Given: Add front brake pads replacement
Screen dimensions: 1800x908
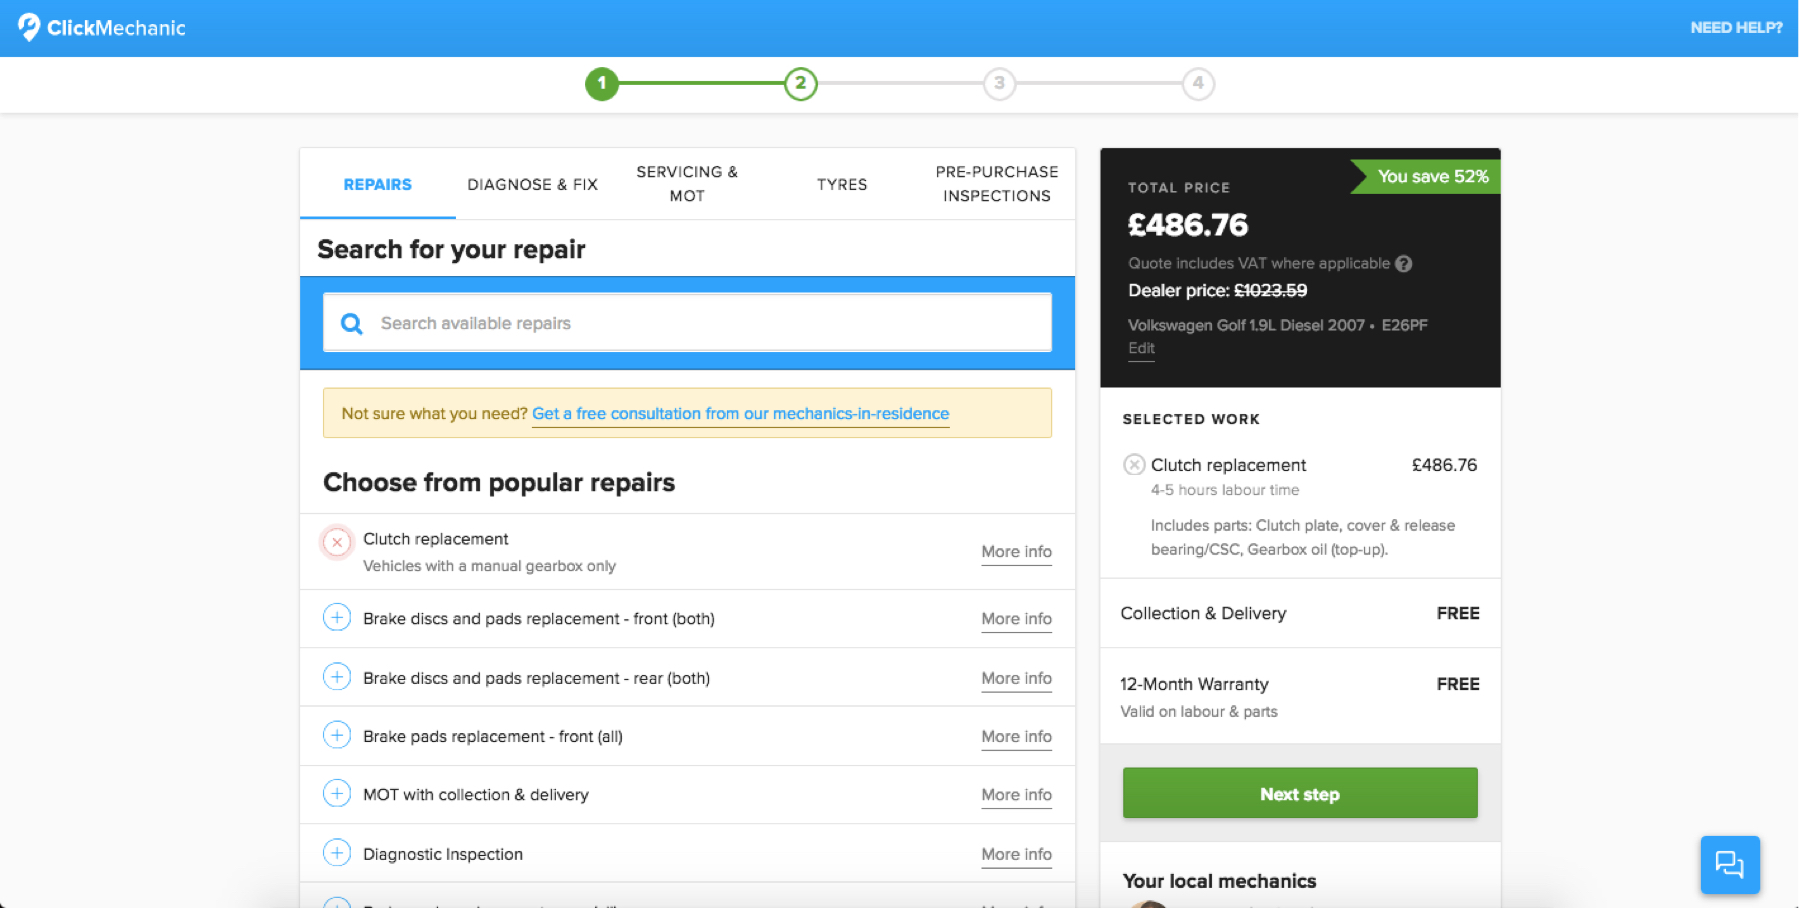Looking at the screenshot, I should point(337,736).
